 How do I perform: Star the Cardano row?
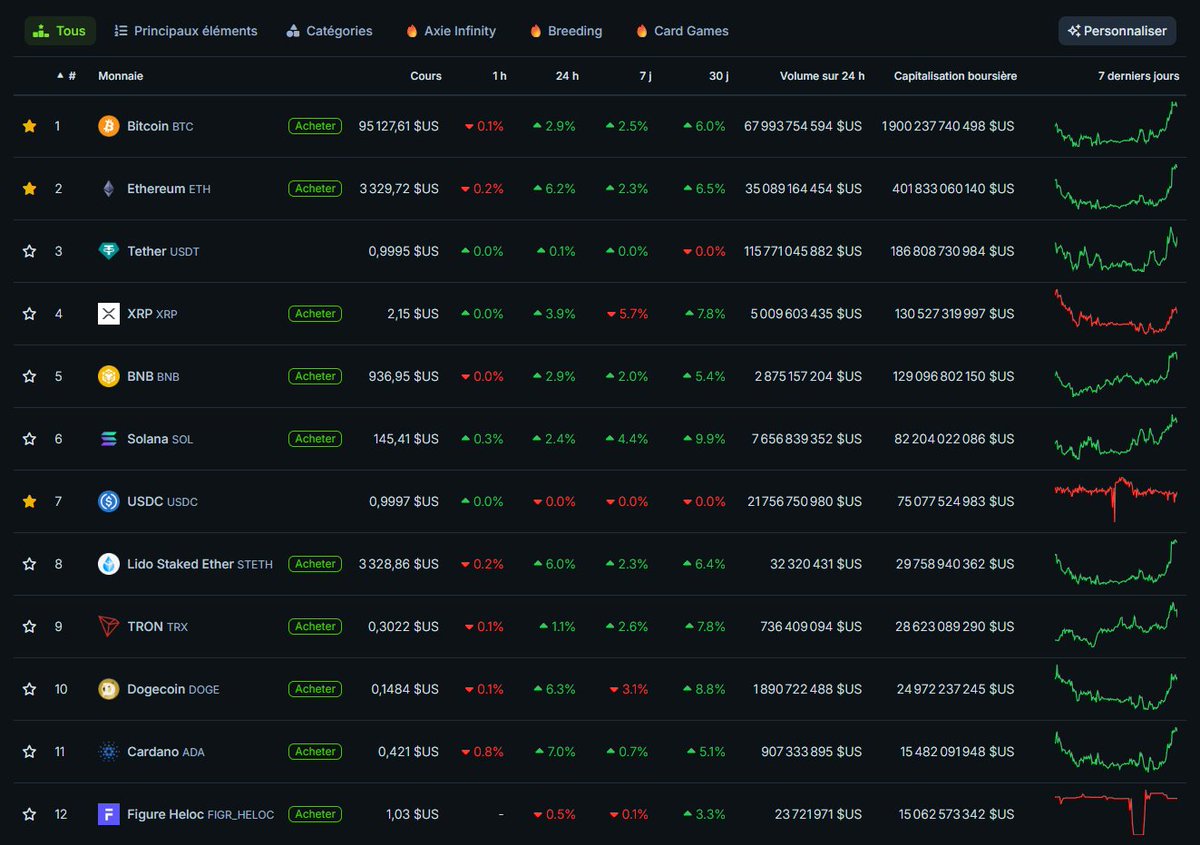coord(29,751)
